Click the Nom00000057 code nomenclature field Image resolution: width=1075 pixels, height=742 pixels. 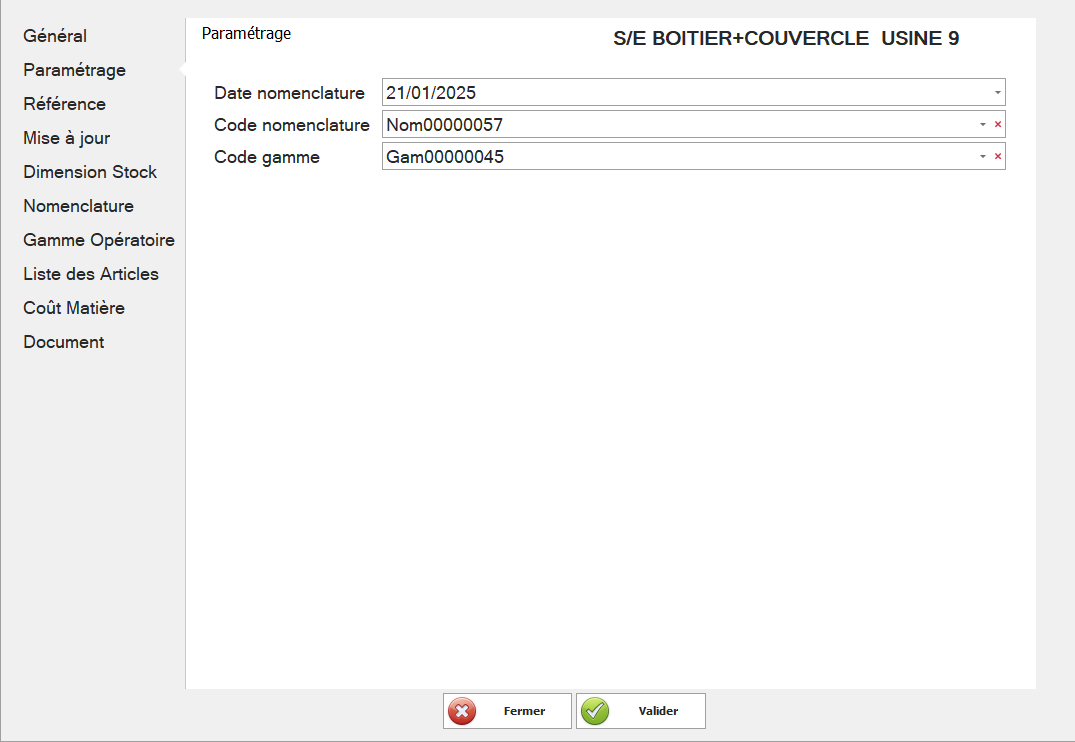tap(670, 125)
